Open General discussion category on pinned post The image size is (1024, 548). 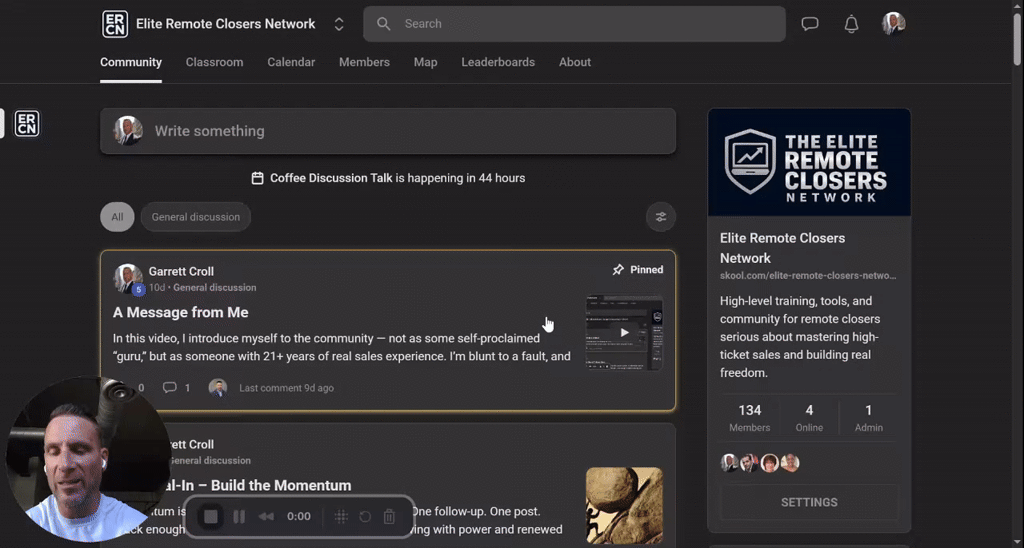pyautogui.click(x=214, y=287)
